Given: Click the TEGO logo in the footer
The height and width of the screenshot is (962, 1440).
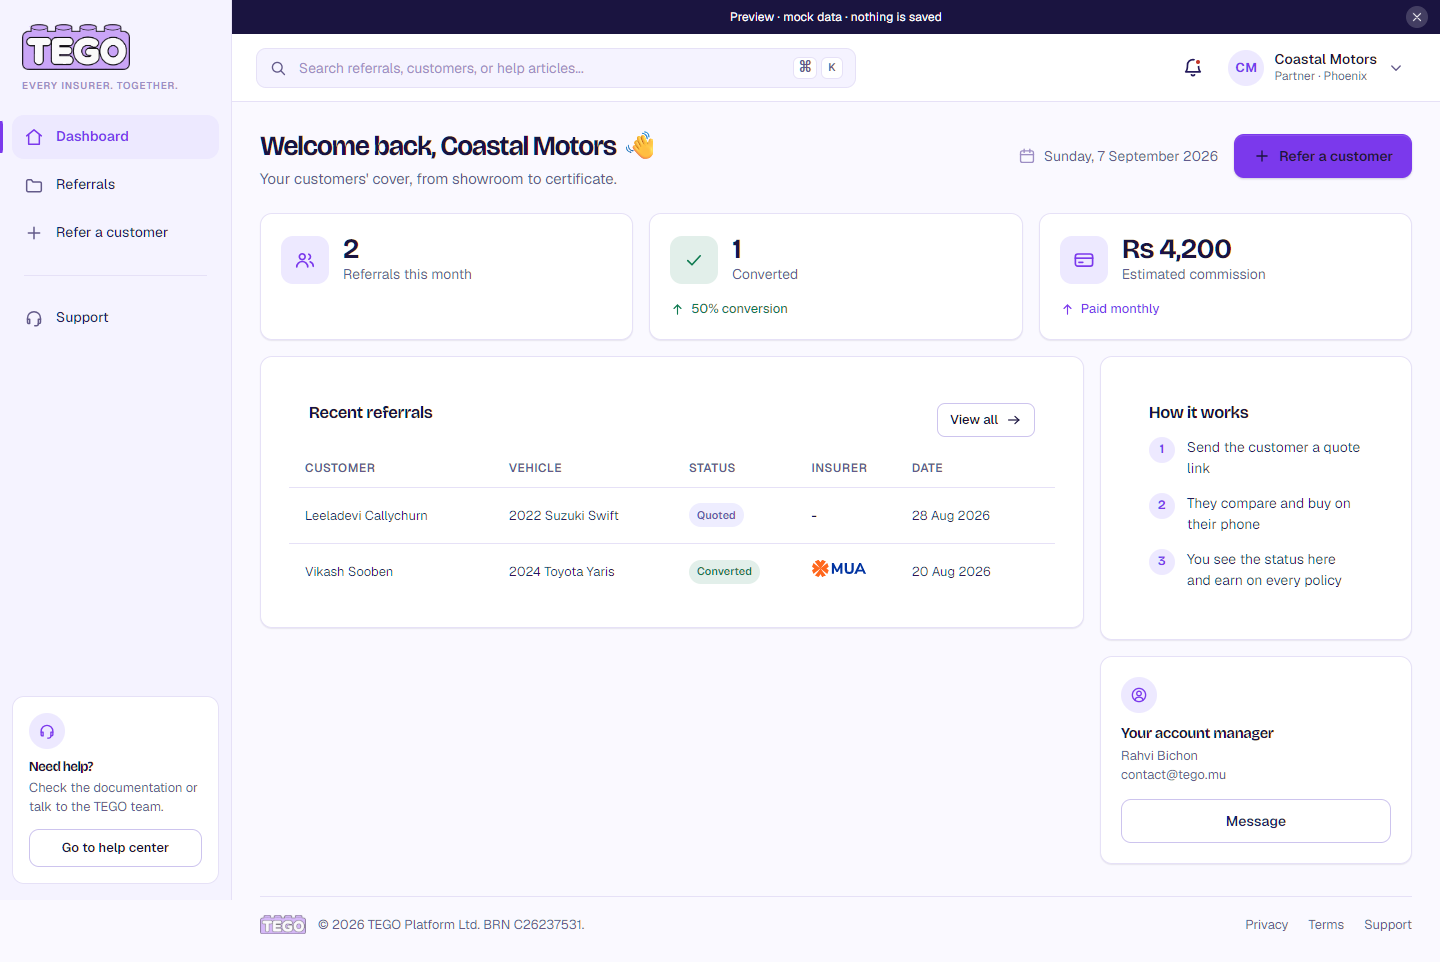Looking at the screenshot, I should click(x=283, y=925).
